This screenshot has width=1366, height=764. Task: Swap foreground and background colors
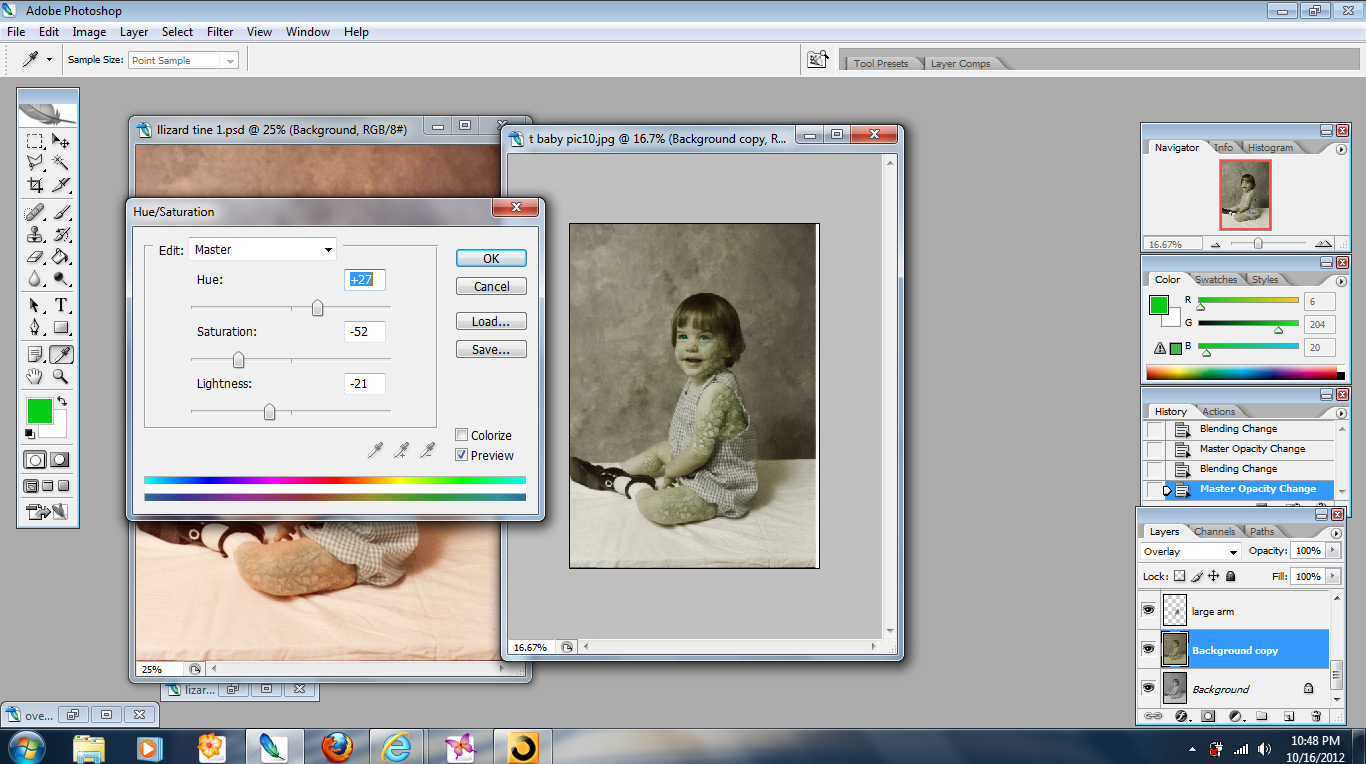(61, 401)
